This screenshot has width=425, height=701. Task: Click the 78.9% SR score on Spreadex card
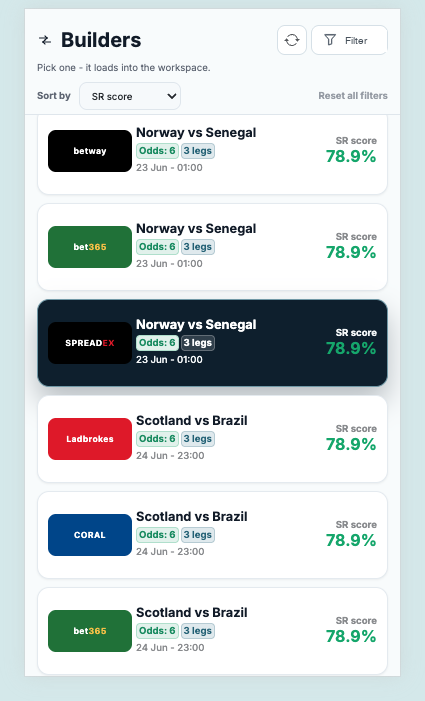[351, 348]
